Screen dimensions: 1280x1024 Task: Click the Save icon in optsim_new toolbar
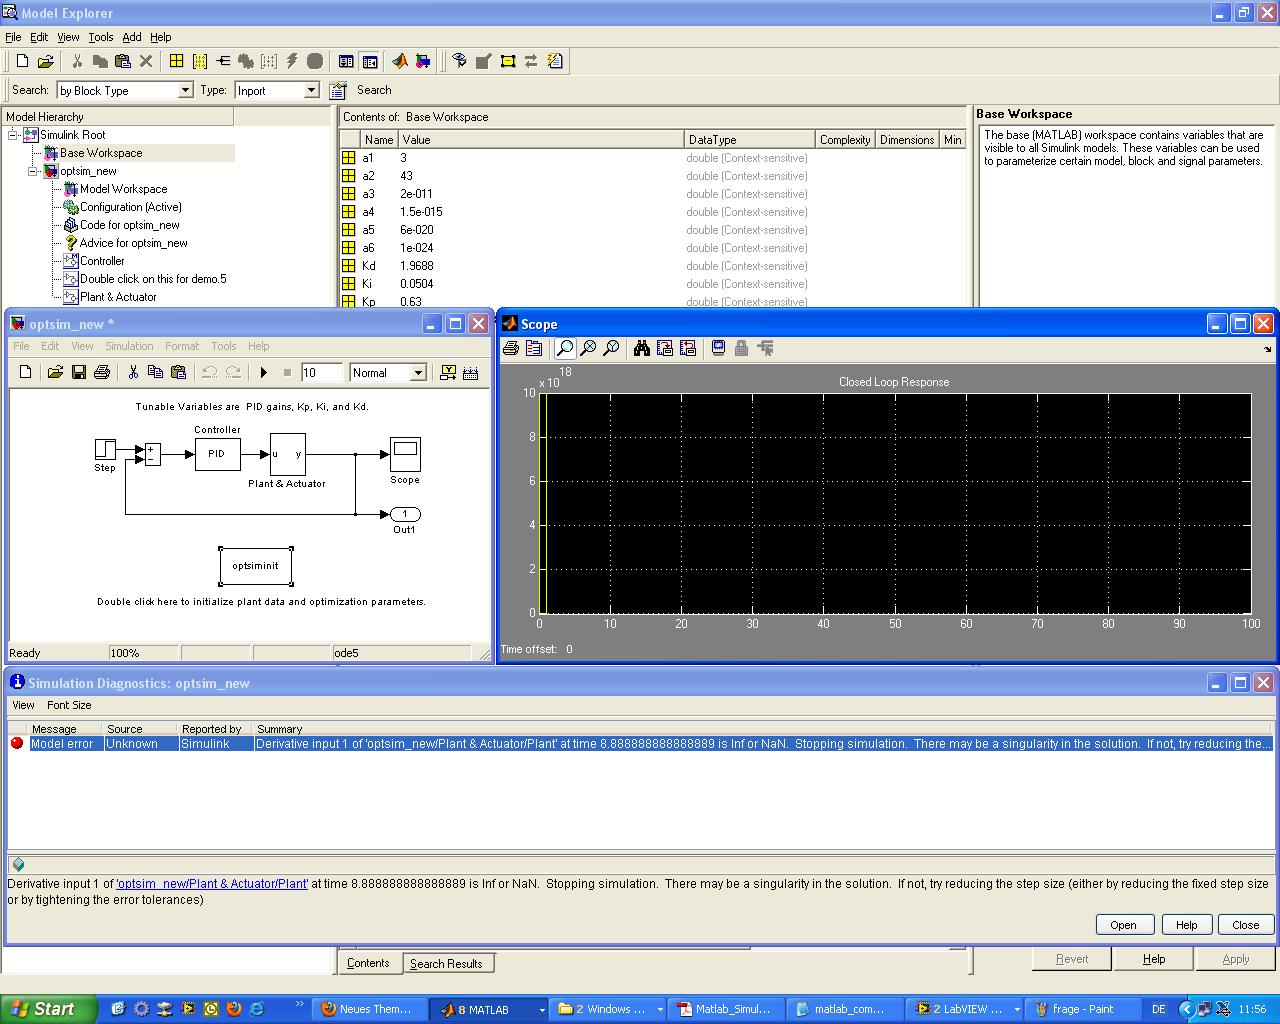(x=78, y=372)
